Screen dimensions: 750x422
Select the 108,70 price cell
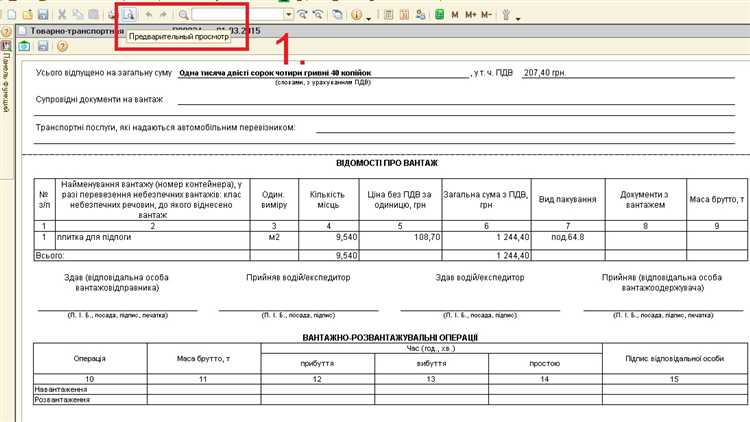[400, 240]
